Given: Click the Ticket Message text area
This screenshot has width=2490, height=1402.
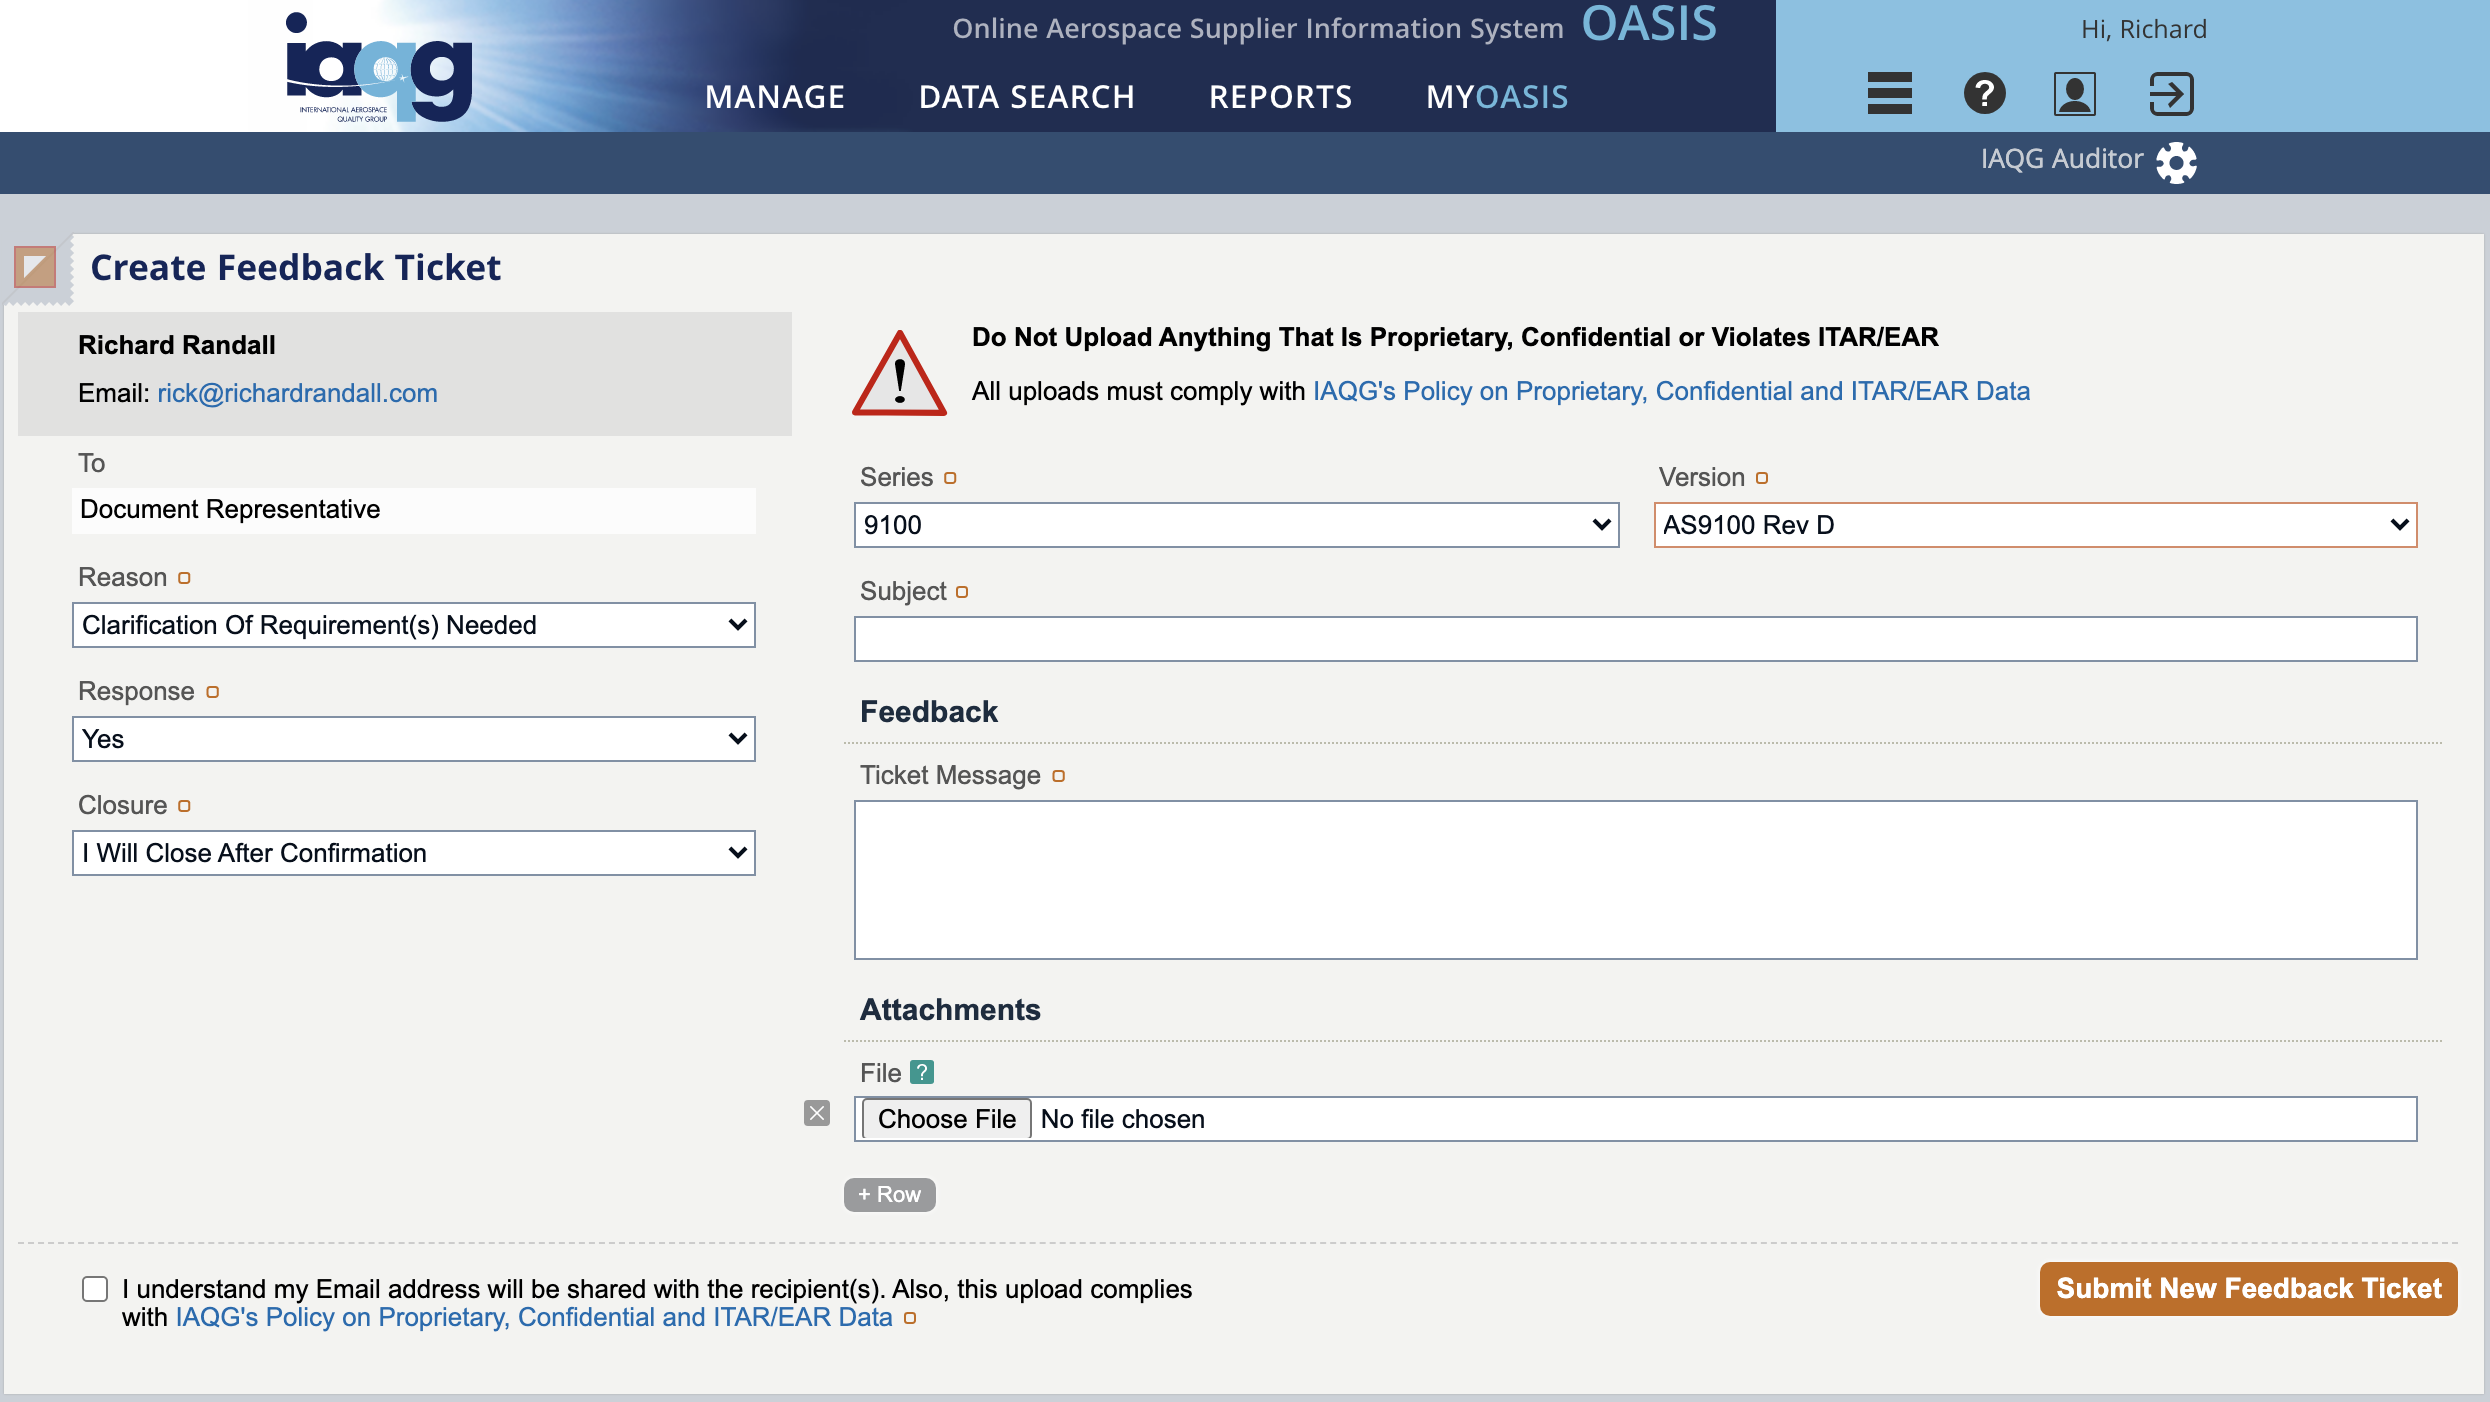Looking at the screenshot, I should click(1635, 880).
